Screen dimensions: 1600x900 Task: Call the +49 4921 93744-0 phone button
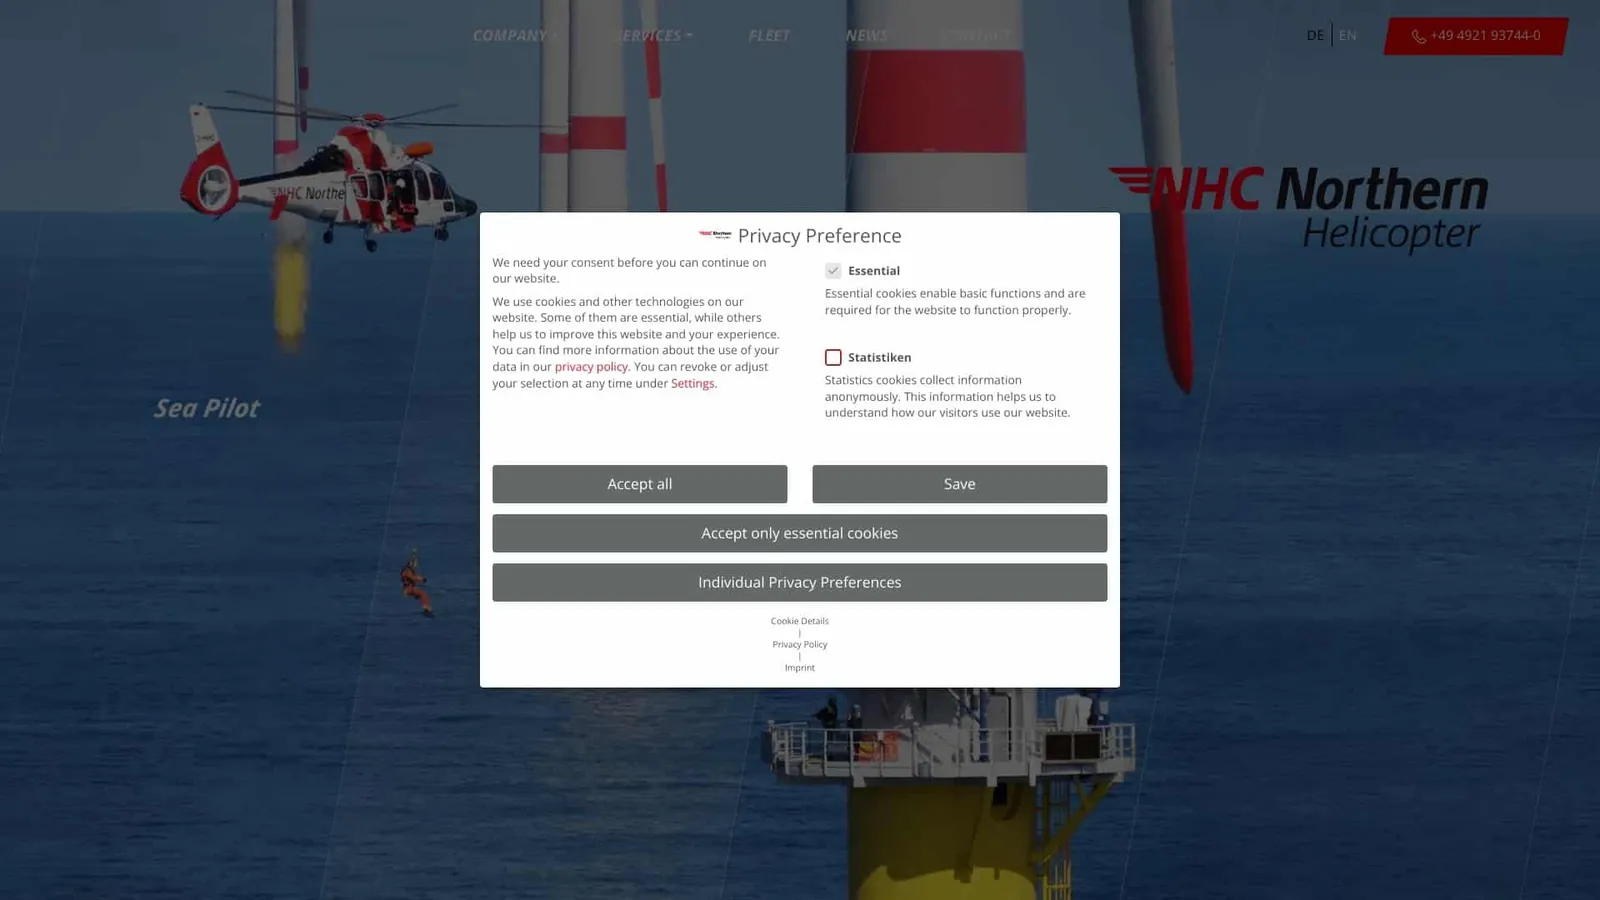click(1476, 36)
